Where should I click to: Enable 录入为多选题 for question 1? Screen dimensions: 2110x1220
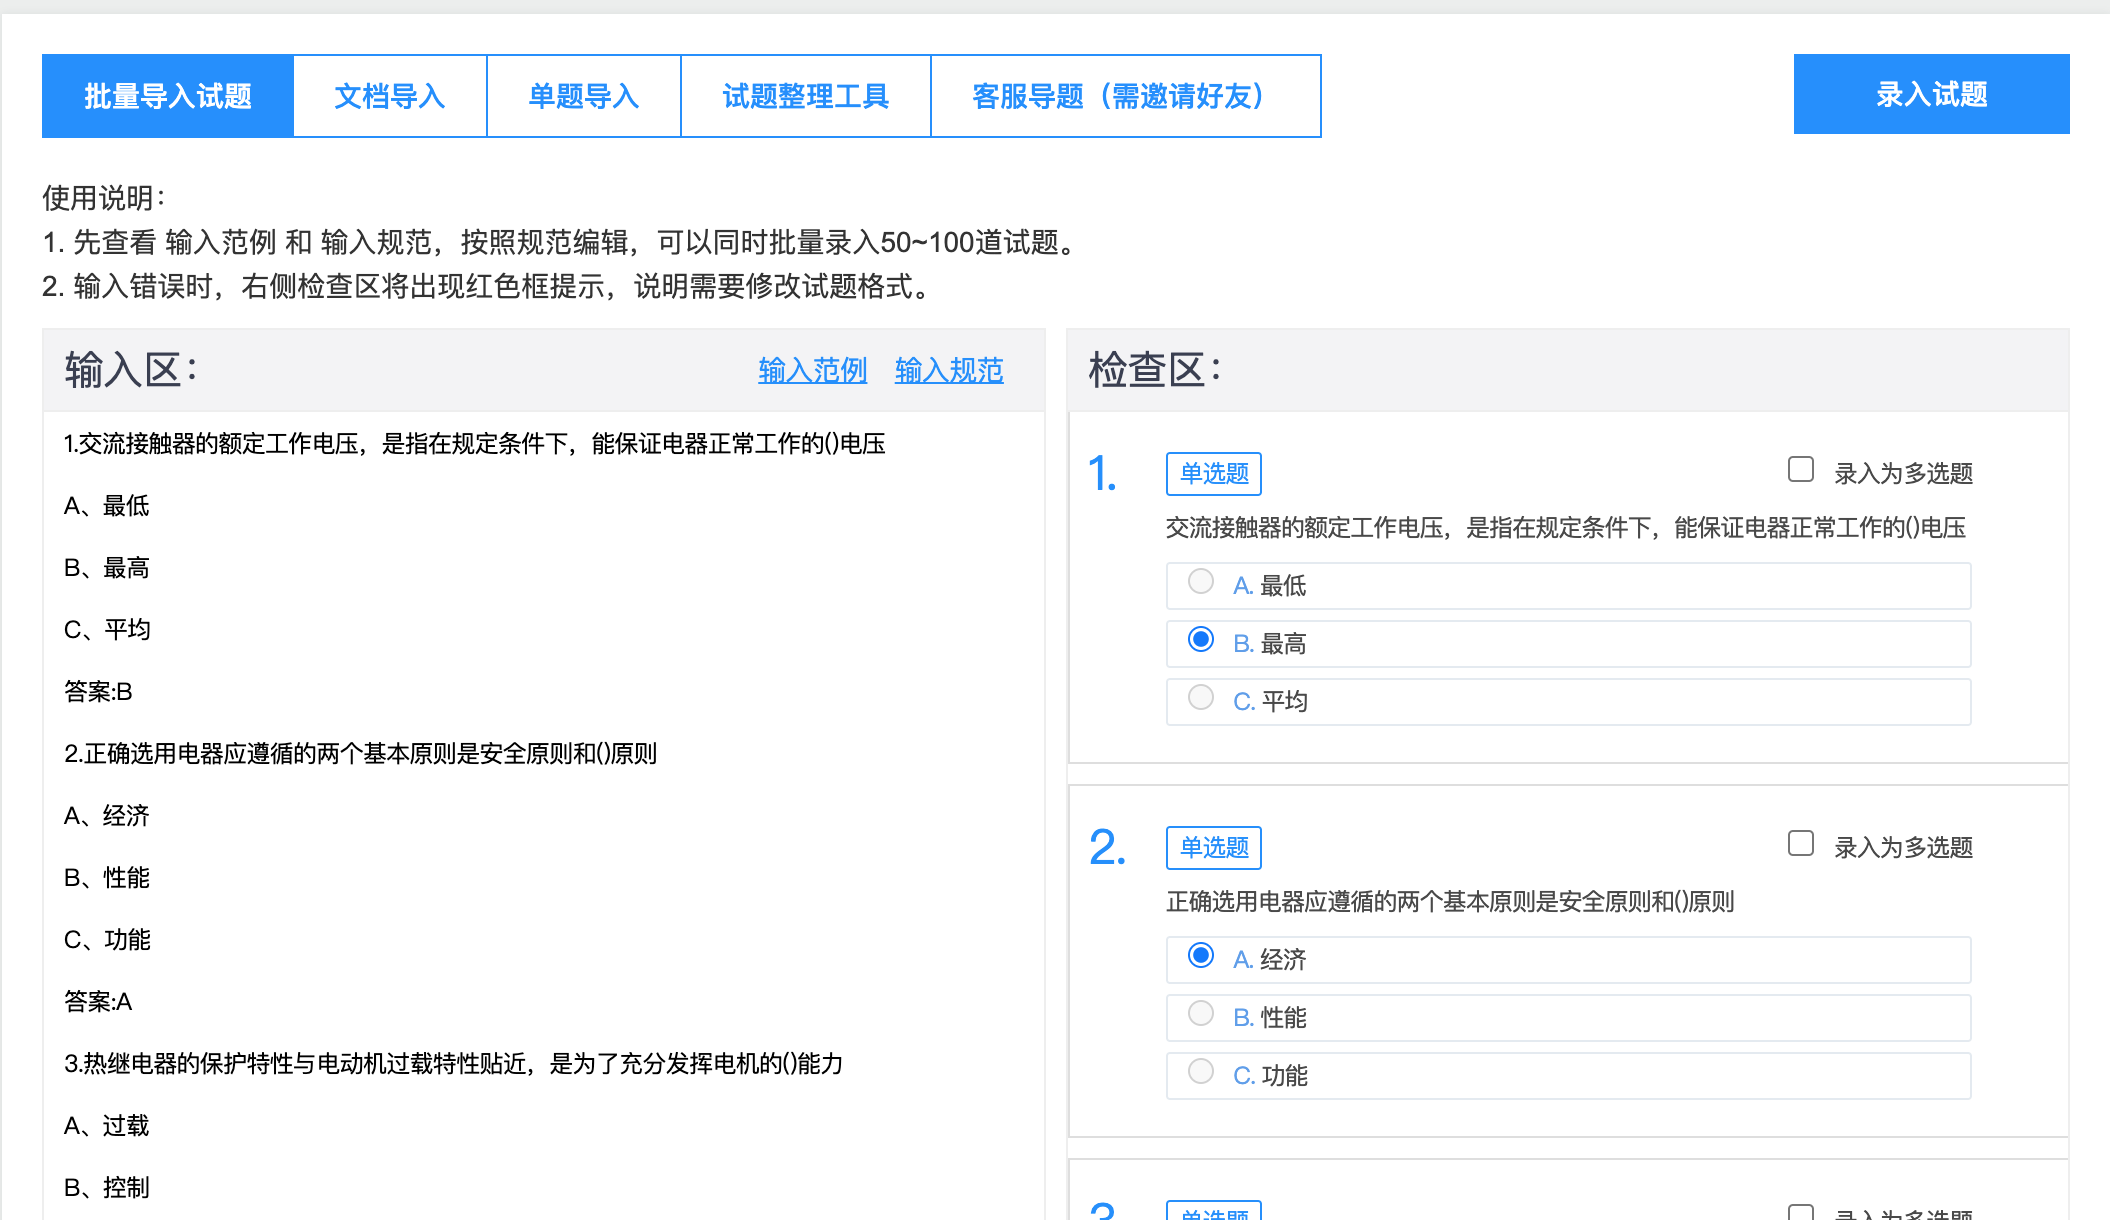pos(1800,467)
